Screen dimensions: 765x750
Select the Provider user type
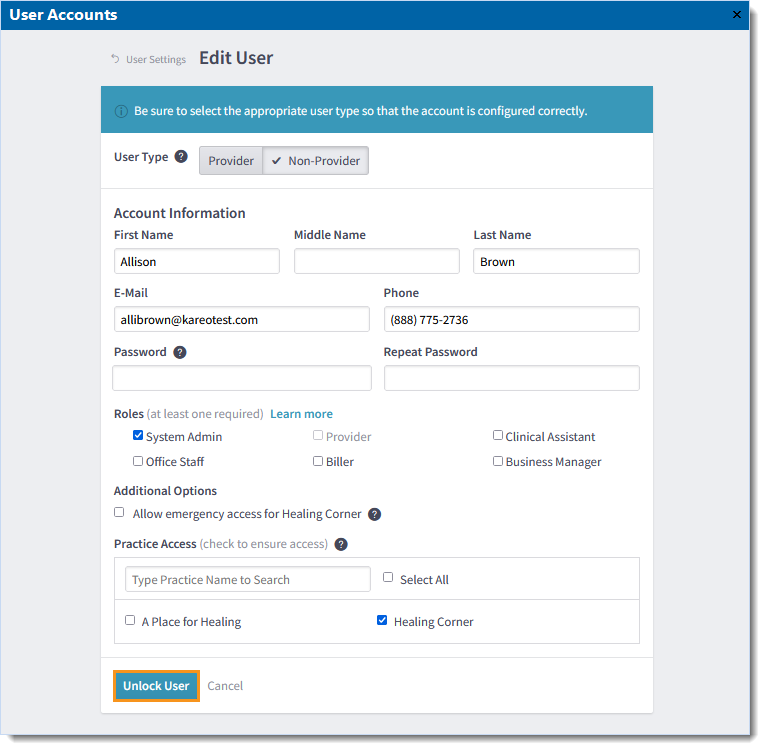click(231, 160)
